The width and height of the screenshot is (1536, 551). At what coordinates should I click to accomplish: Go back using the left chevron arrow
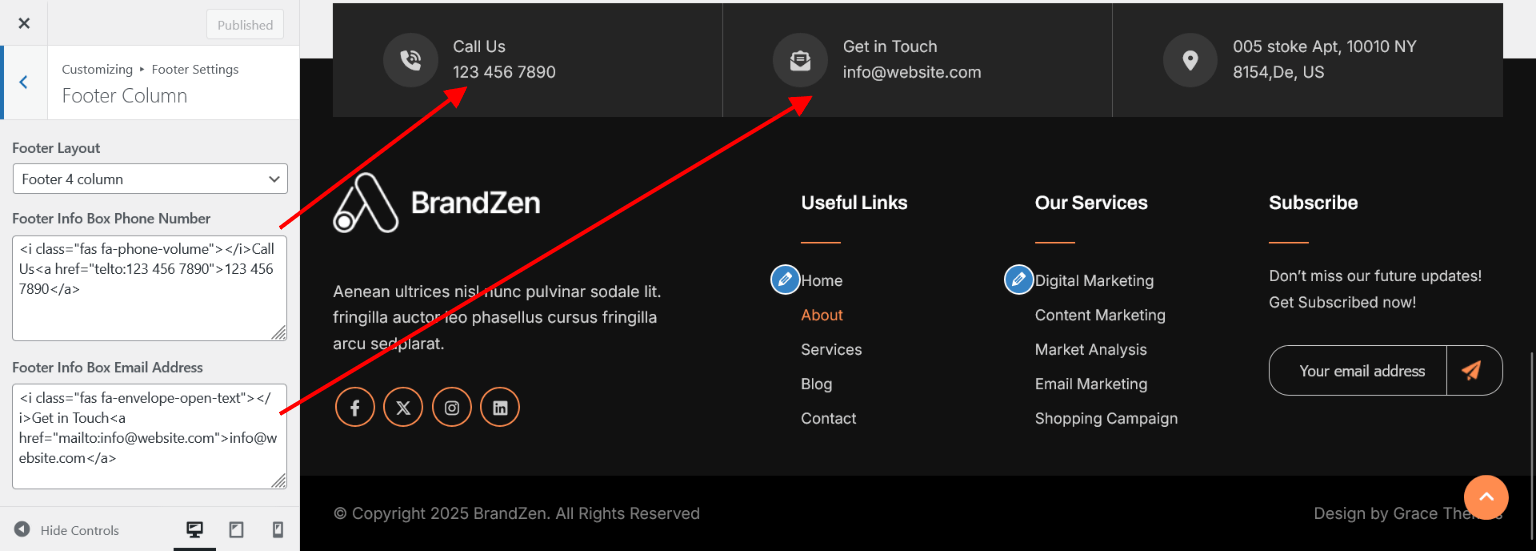pos(23,82)
